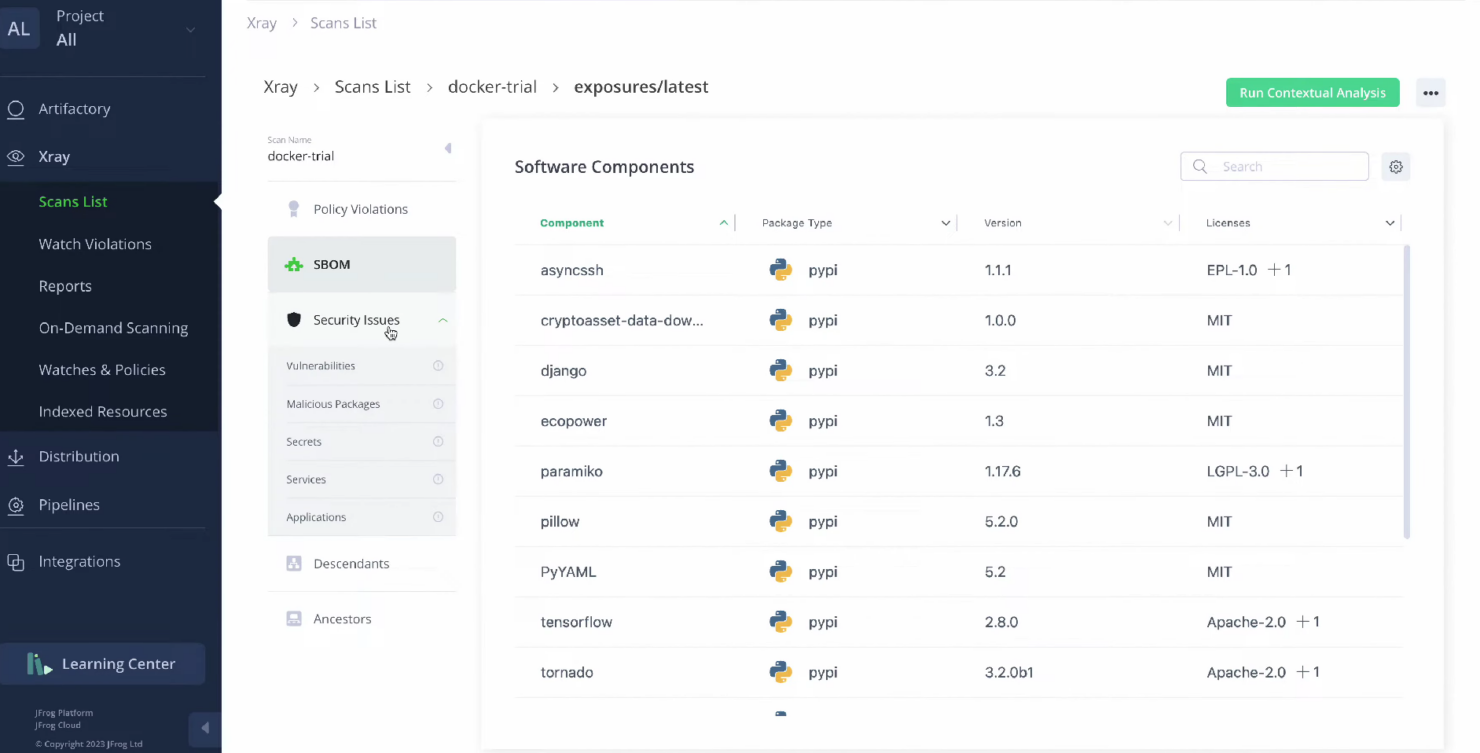The image size is (1480, 753).
Task: Expand +1 licenses on asyncssh row
Action: pyautogui.click(x=1279, y=270)
